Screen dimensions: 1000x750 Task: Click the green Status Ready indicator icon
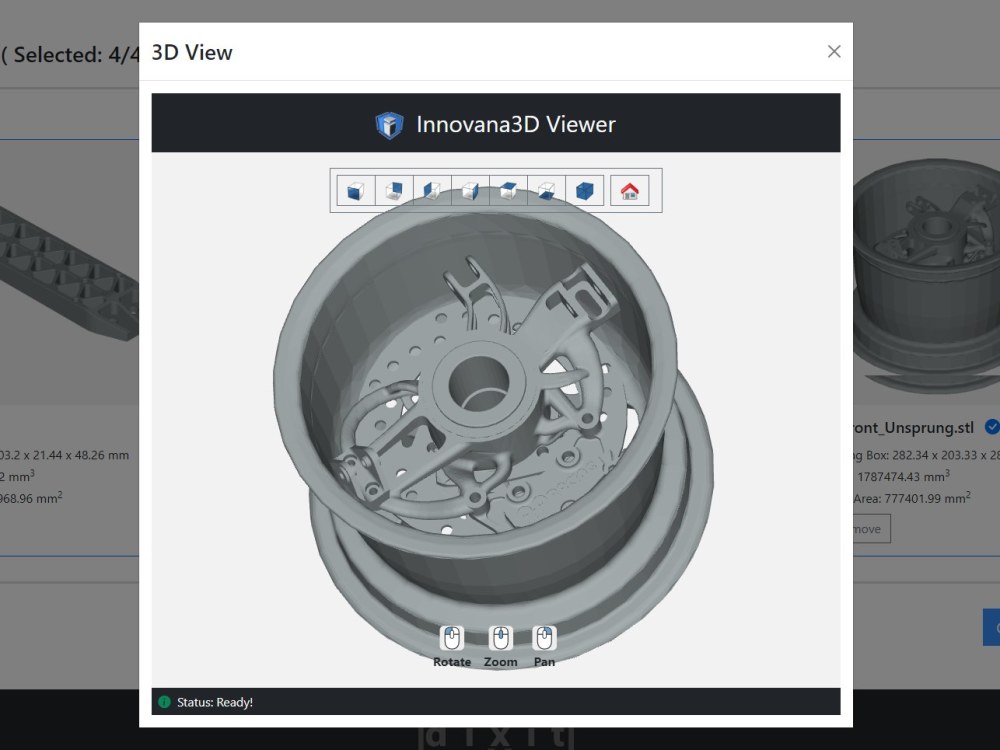pos(163,702)
